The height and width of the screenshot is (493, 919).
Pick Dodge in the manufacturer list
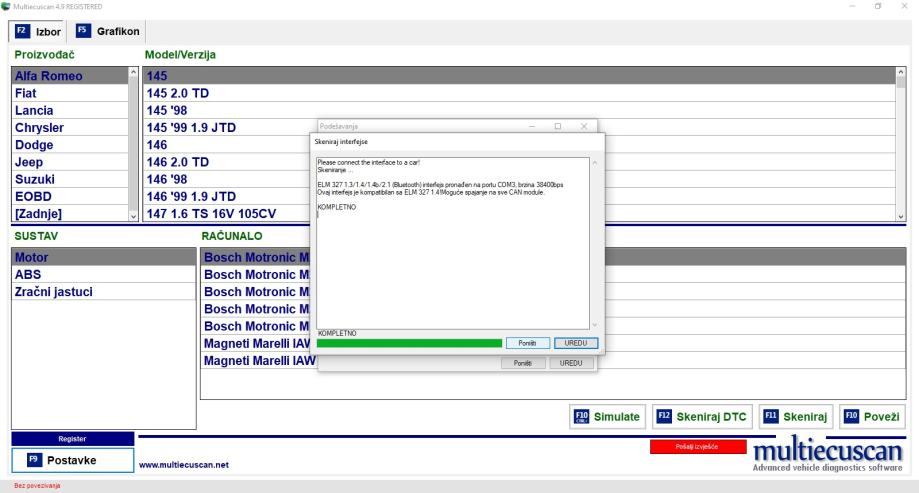click(70, 145)
